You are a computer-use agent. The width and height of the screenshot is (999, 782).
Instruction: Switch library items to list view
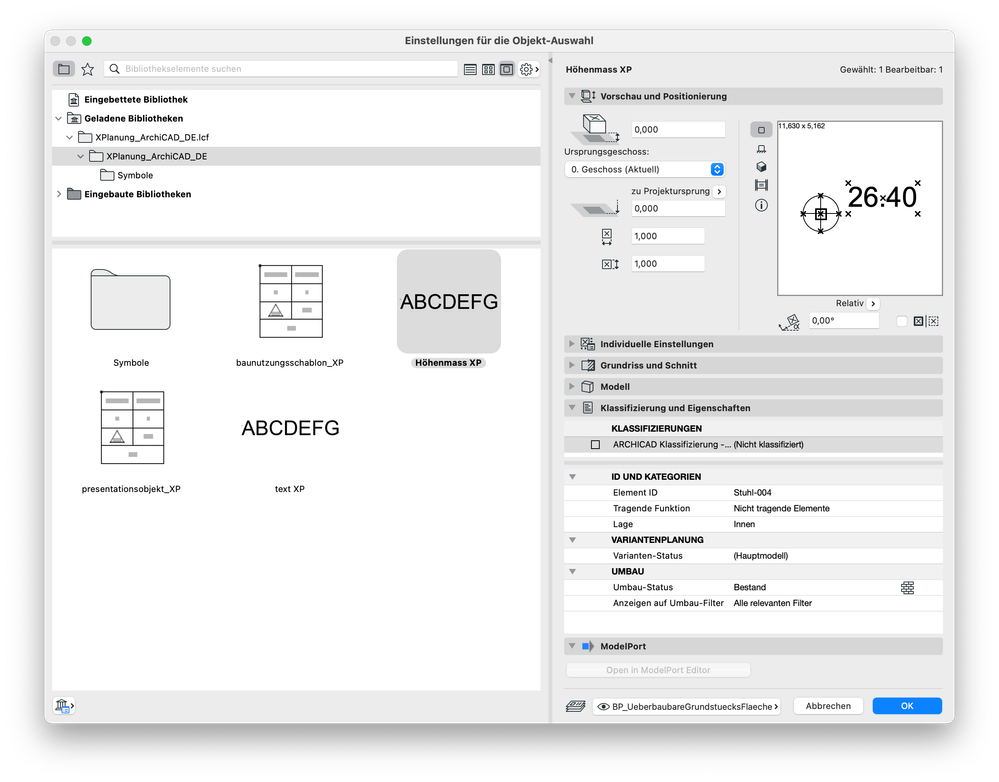pyautogui.click(x=470, y=69)
